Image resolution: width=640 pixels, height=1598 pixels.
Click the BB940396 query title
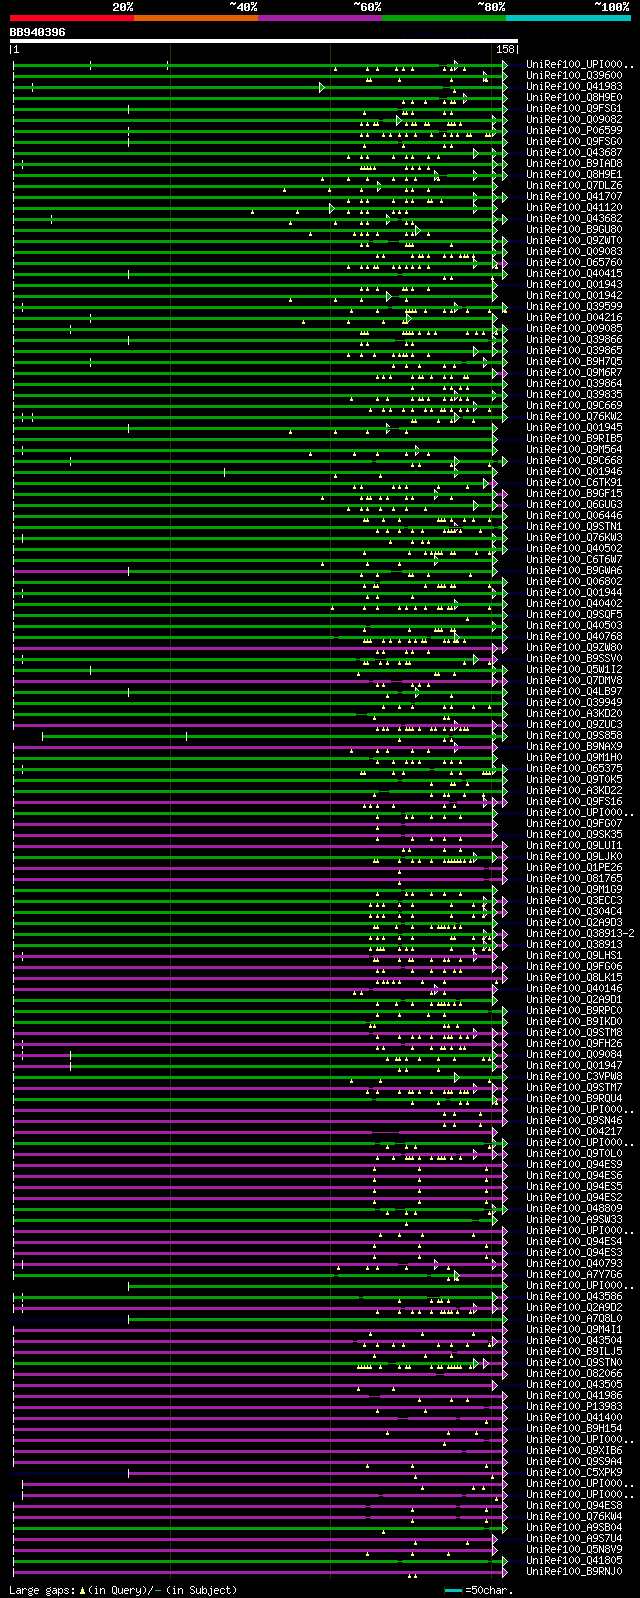pyautogui.click(x=38, y=32)
